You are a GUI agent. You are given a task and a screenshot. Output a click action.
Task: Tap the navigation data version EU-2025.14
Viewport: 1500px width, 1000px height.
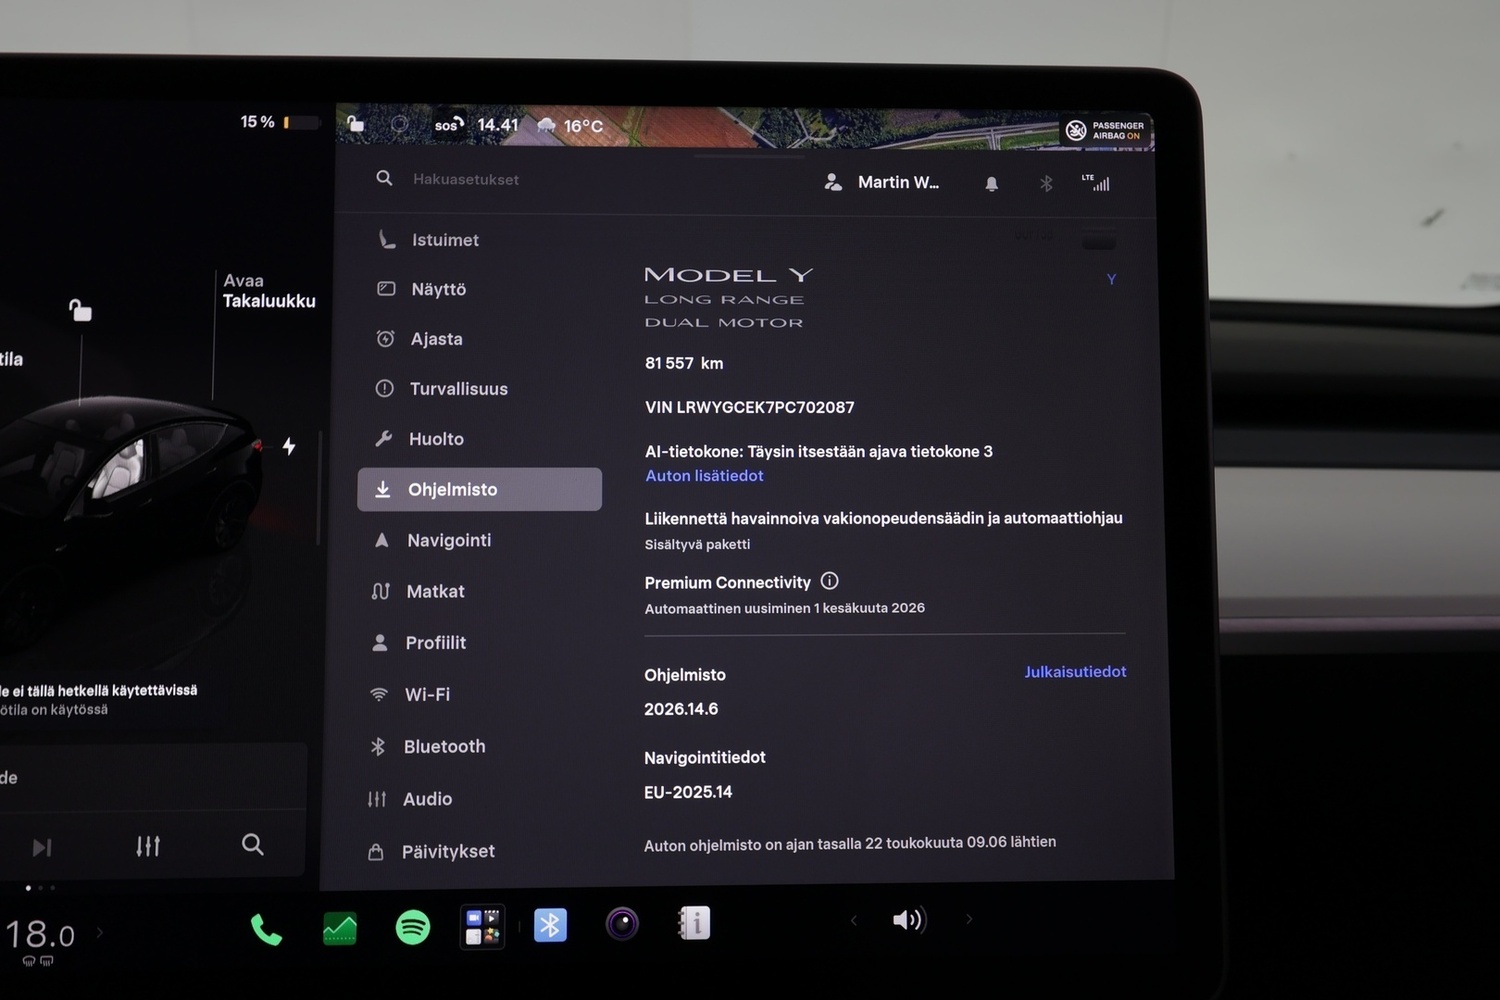pyautogui.click(x=688, y=792)
